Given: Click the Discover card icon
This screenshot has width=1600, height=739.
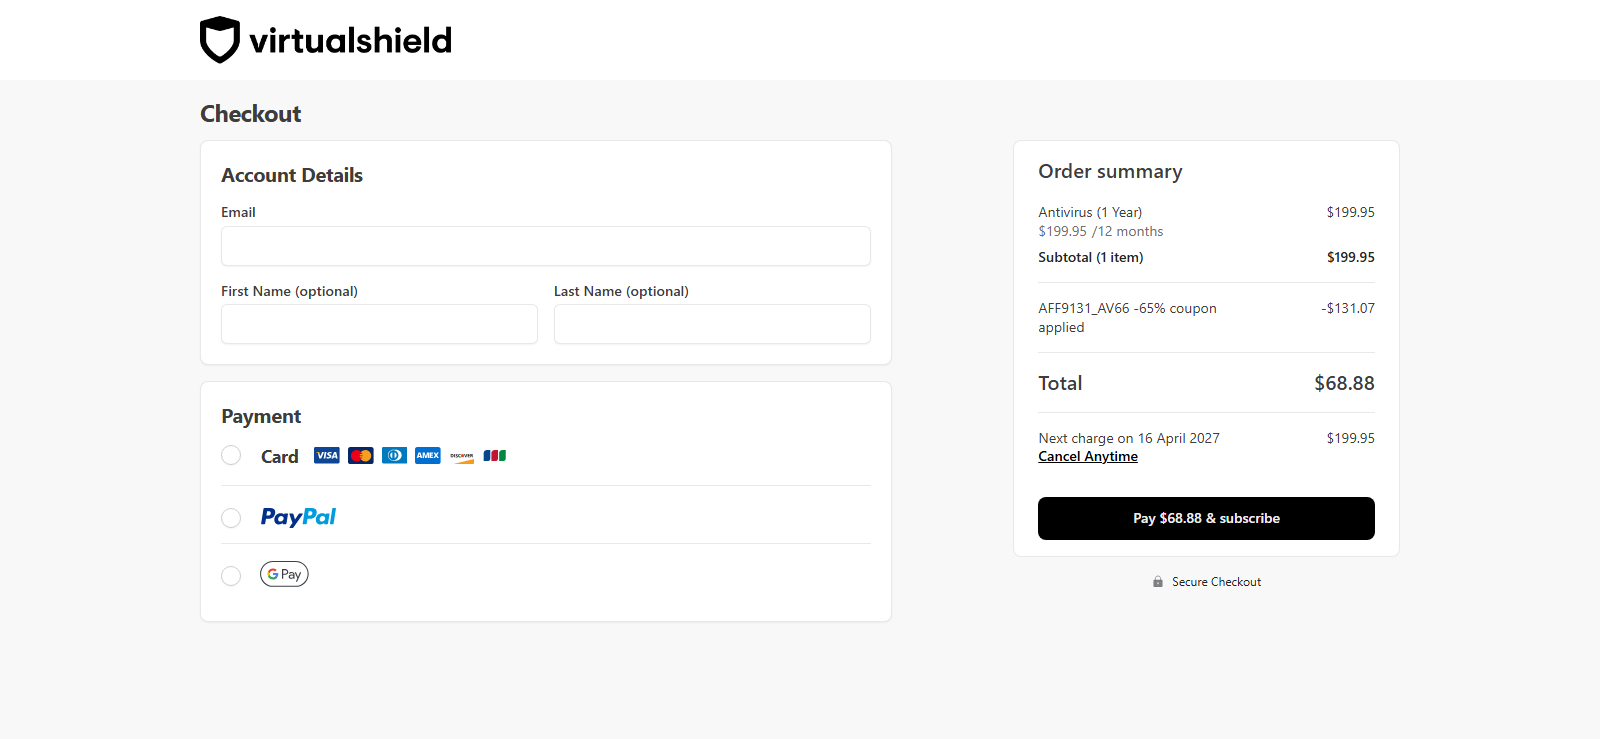Looking at the screenshot, I should (462, 455).
